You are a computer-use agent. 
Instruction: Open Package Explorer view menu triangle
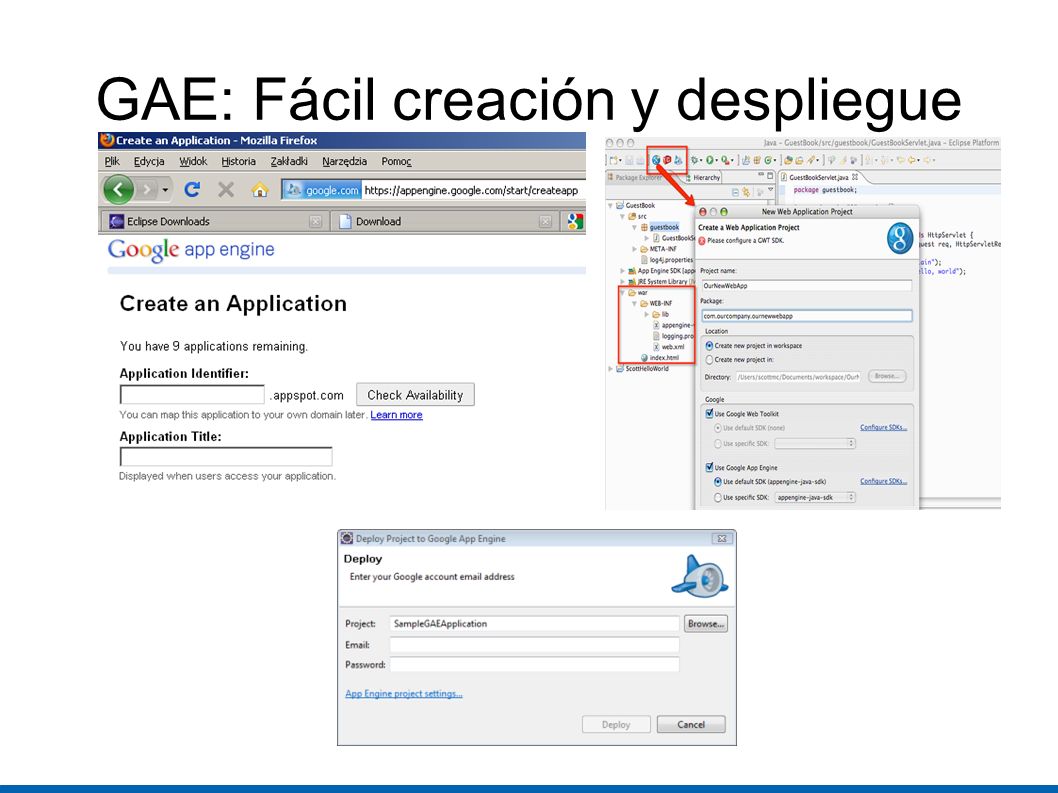[x=771, y=190]
